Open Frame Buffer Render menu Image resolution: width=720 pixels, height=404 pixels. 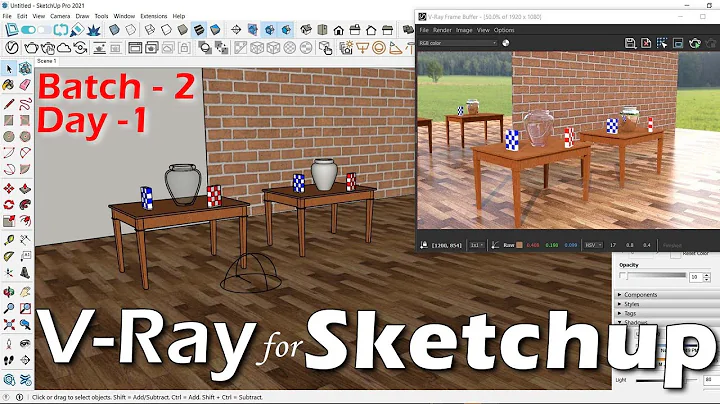[442, 30]
